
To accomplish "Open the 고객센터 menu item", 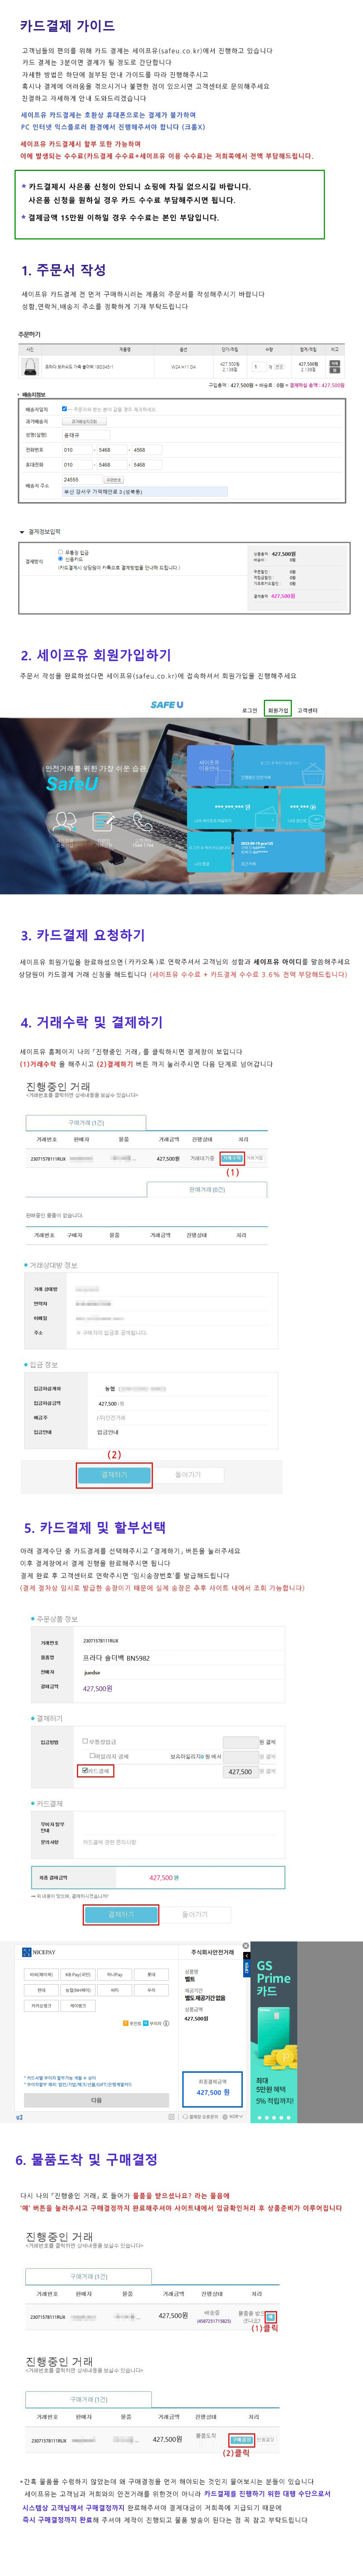I will [307, 710].
